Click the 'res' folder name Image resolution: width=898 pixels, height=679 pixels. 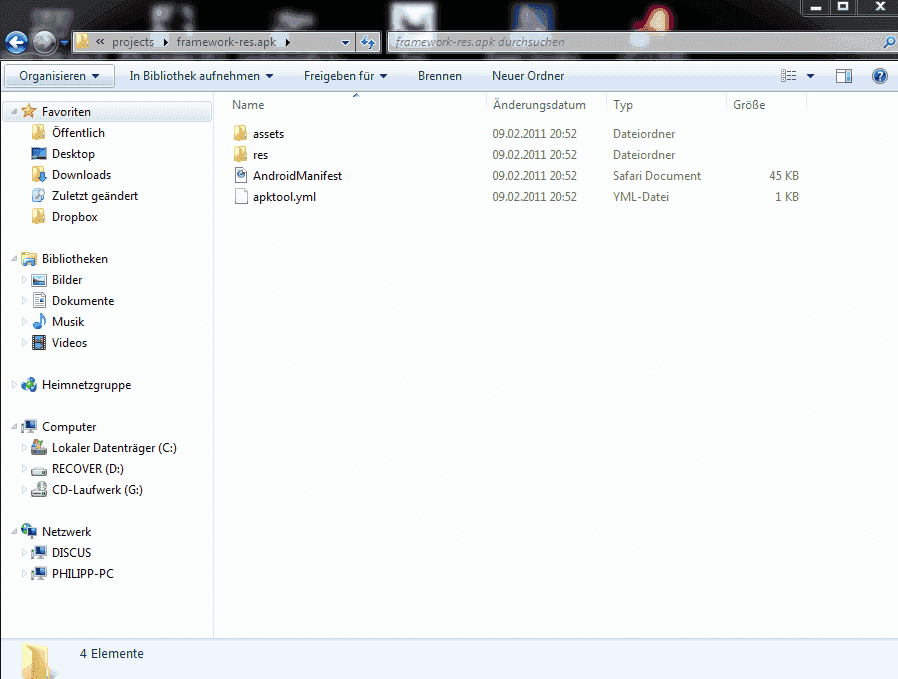coord(261,155)
